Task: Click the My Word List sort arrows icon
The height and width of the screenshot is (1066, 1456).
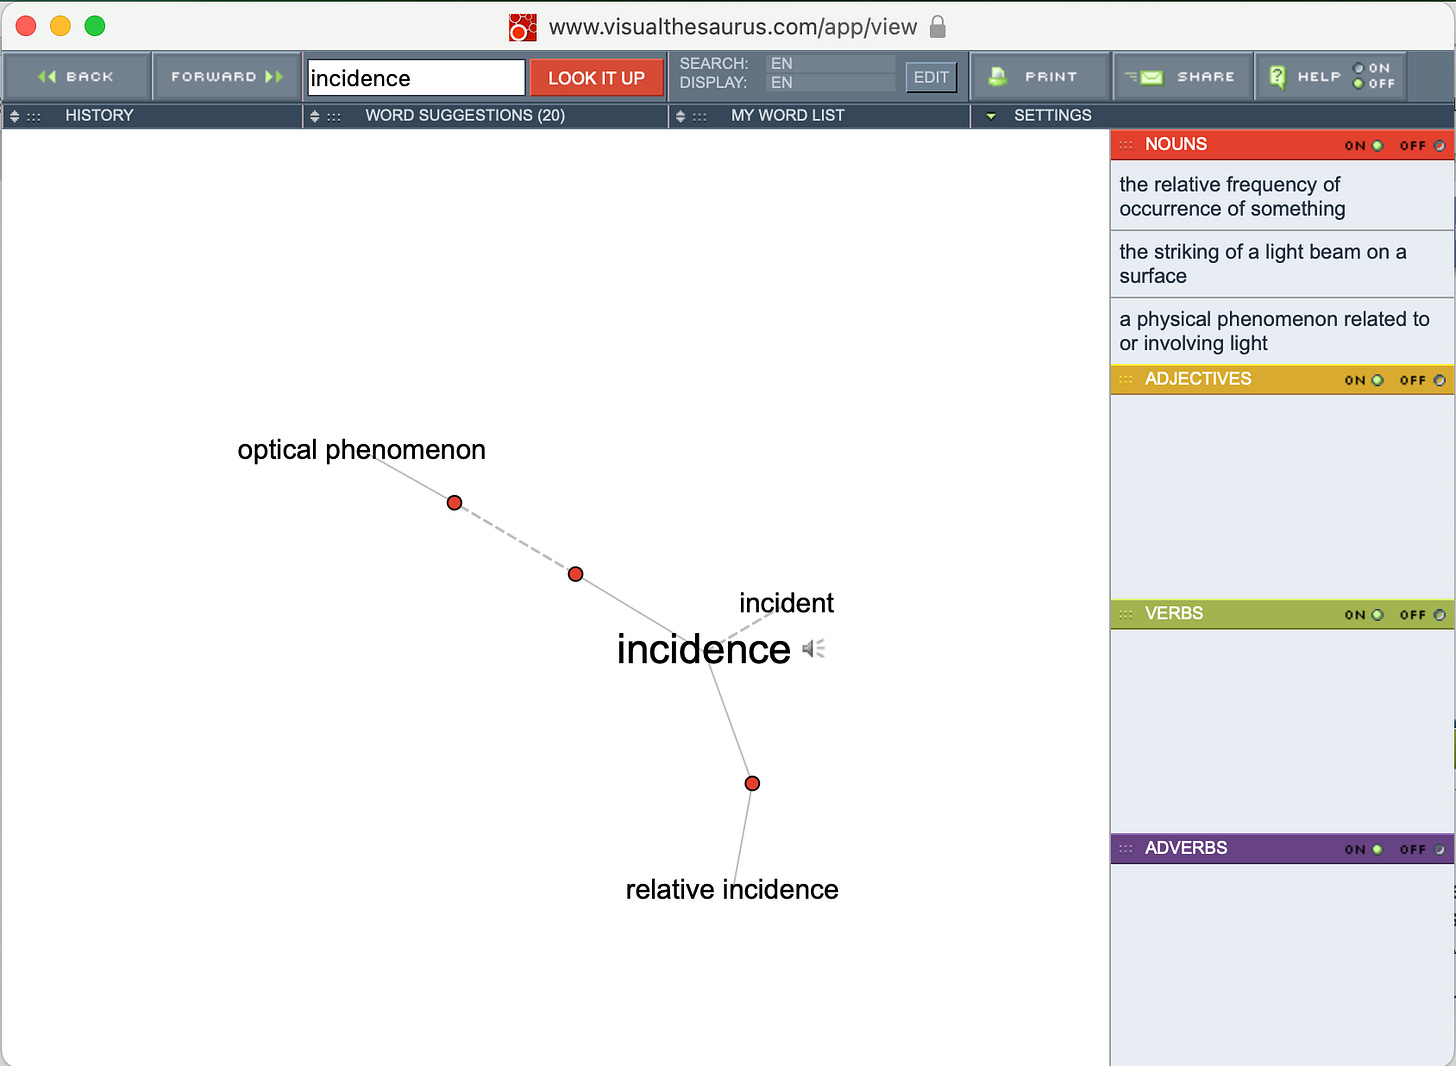Action: 681,116
